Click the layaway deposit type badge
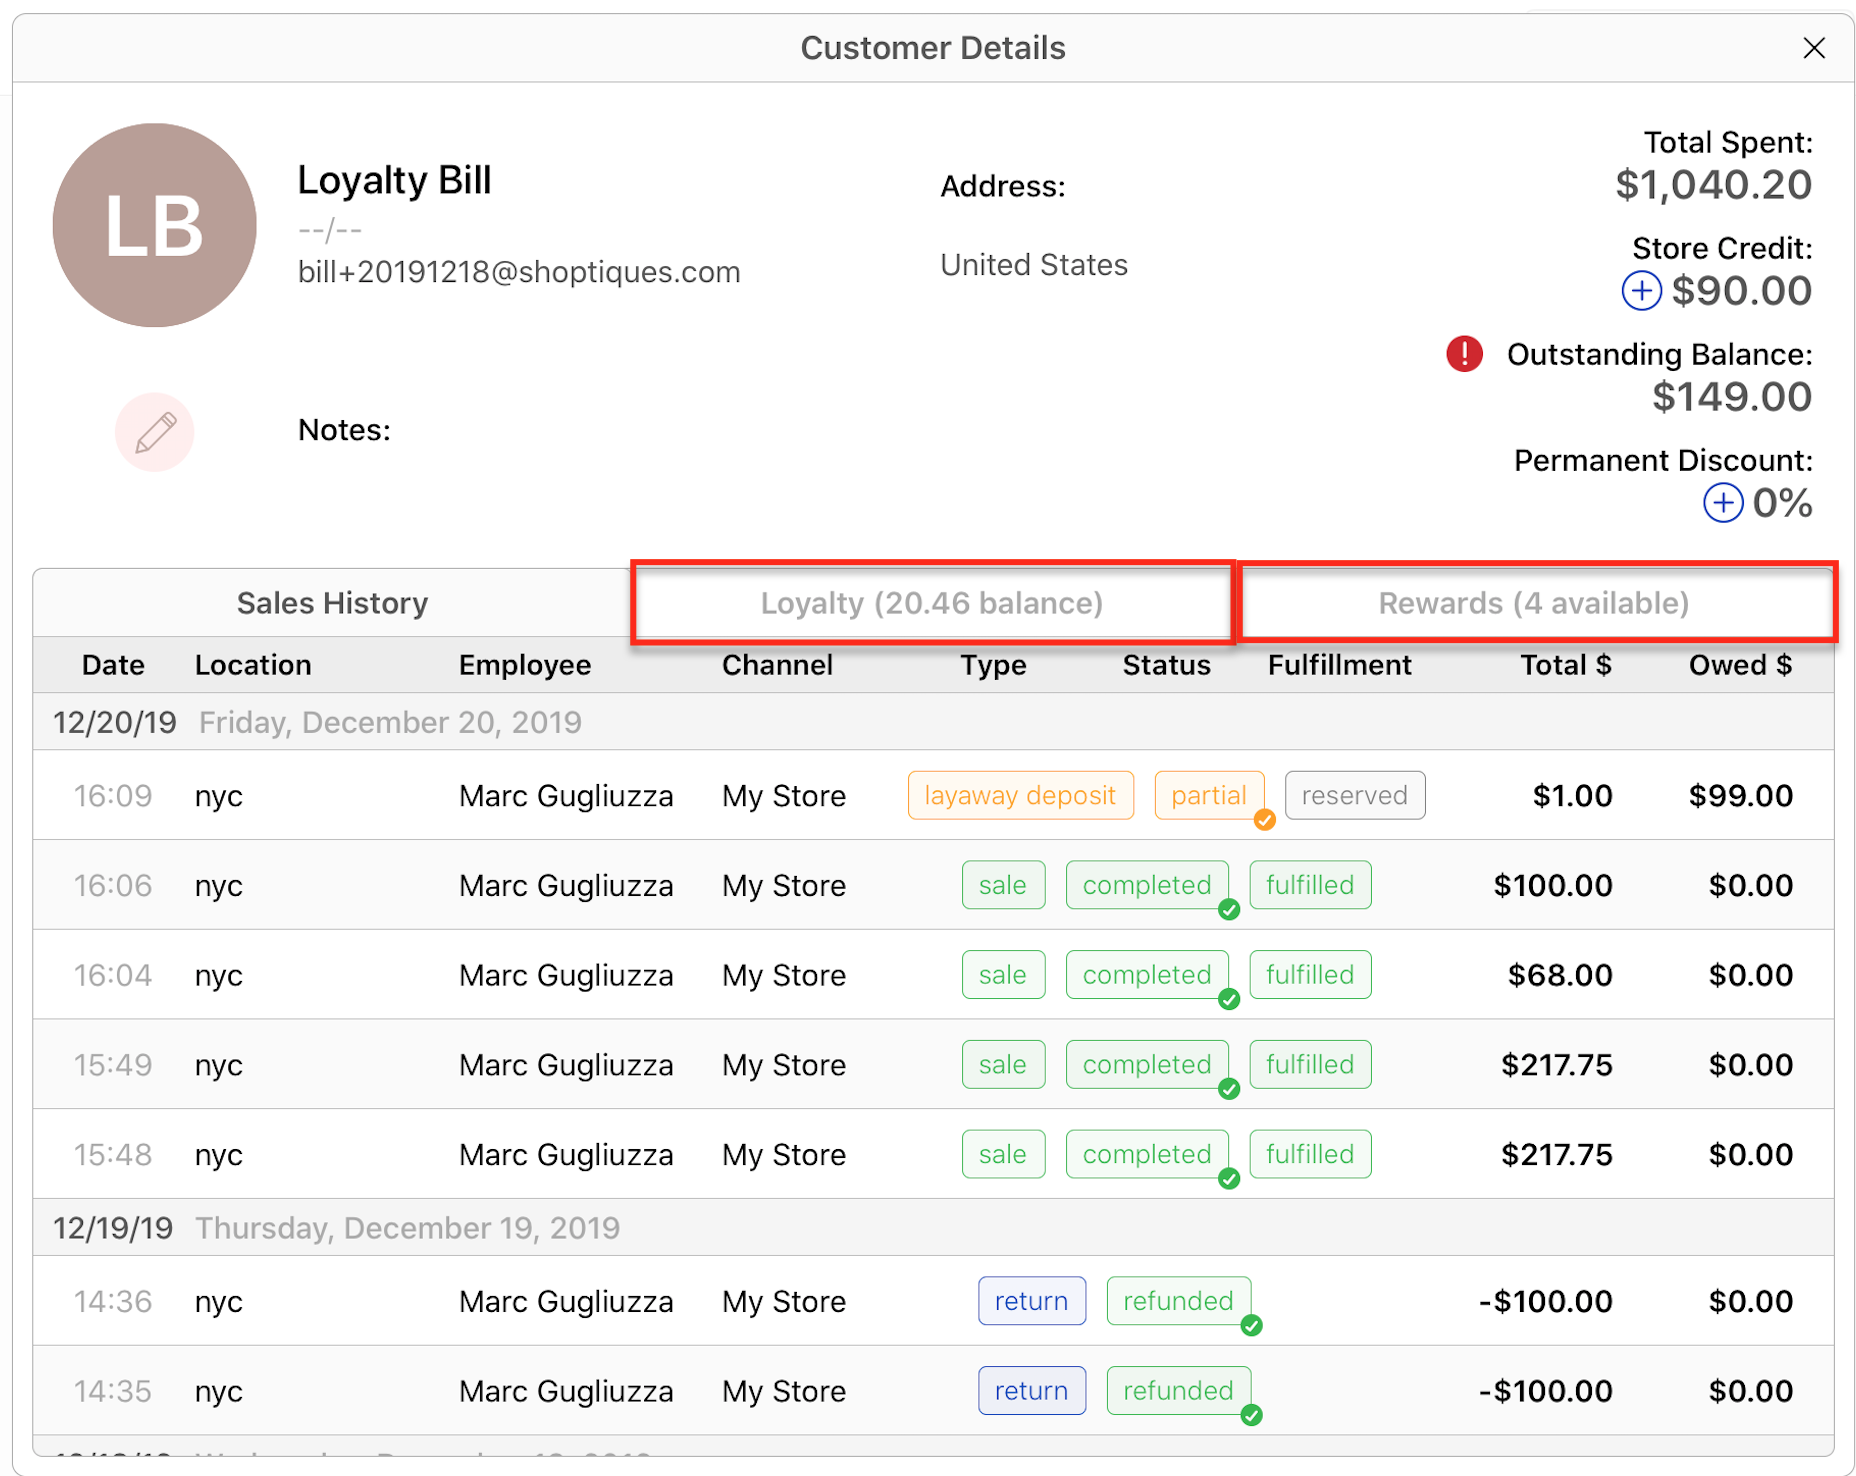 click(1020, 795)
